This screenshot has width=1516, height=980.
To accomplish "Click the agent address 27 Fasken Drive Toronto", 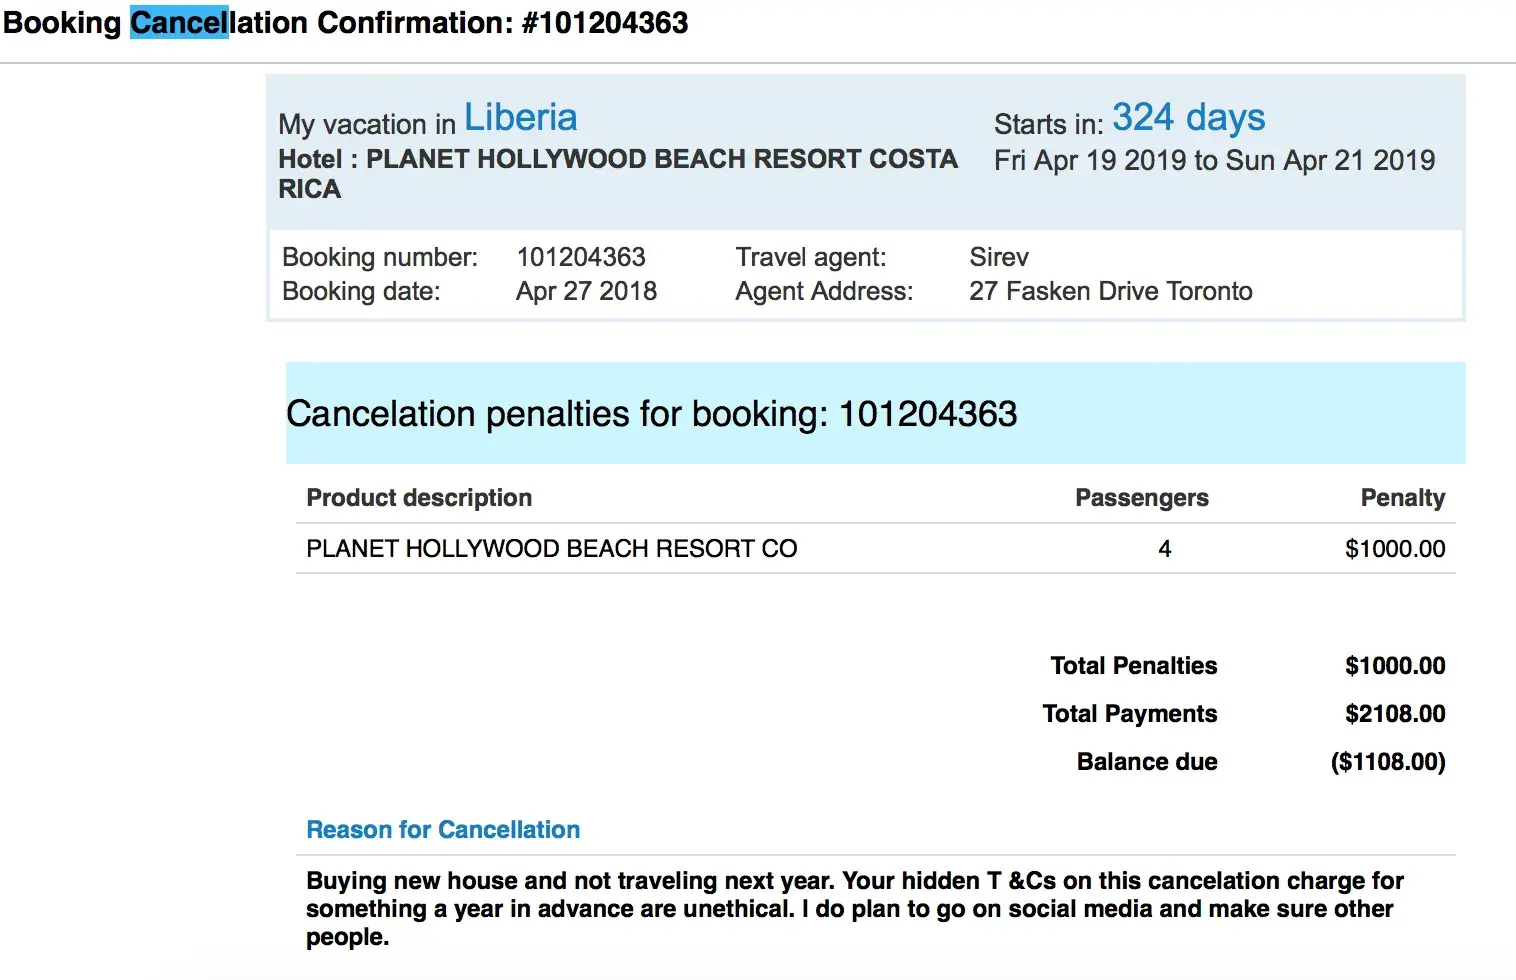I will [x=1110, y=291].
